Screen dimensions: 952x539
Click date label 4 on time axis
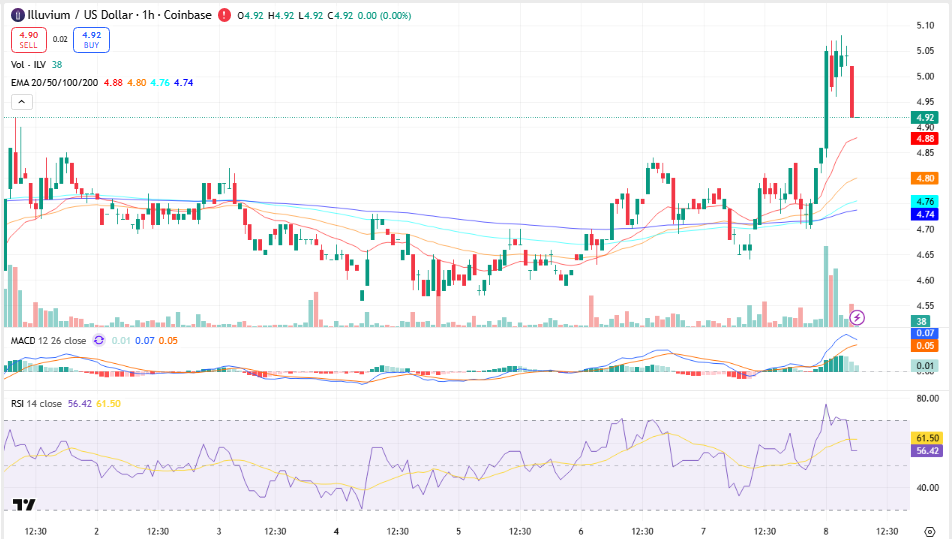coord(336,531)
